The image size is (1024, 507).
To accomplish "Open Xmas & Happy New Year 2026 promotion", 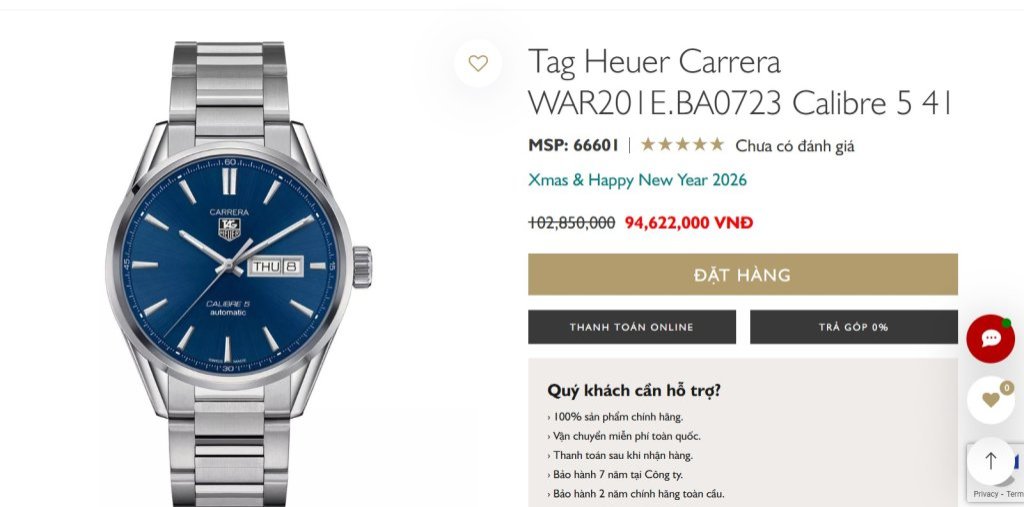I will [637, 180].
